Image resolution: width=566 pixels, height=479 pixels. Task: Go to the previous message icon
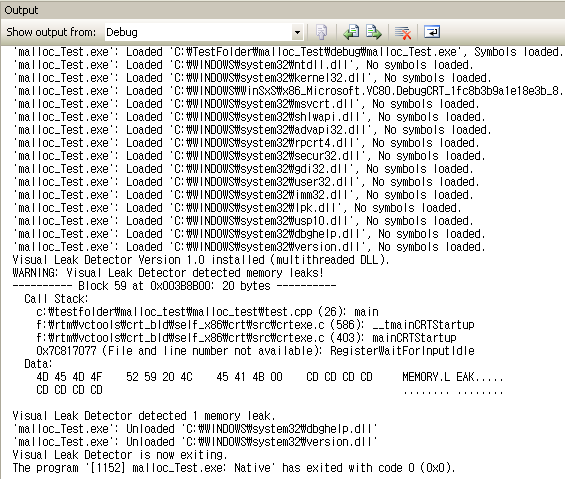(351, 32)
